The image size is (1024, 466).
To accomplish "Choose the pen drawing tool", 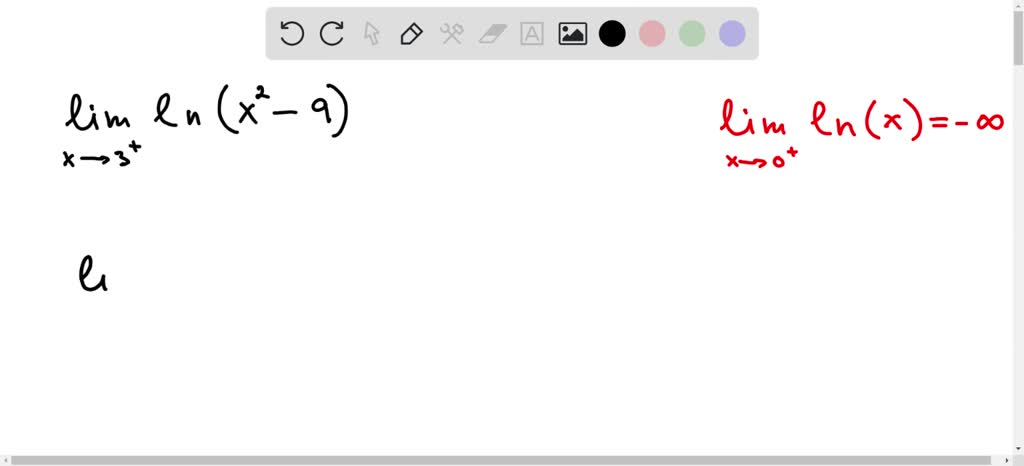I will tap(411, 33).
